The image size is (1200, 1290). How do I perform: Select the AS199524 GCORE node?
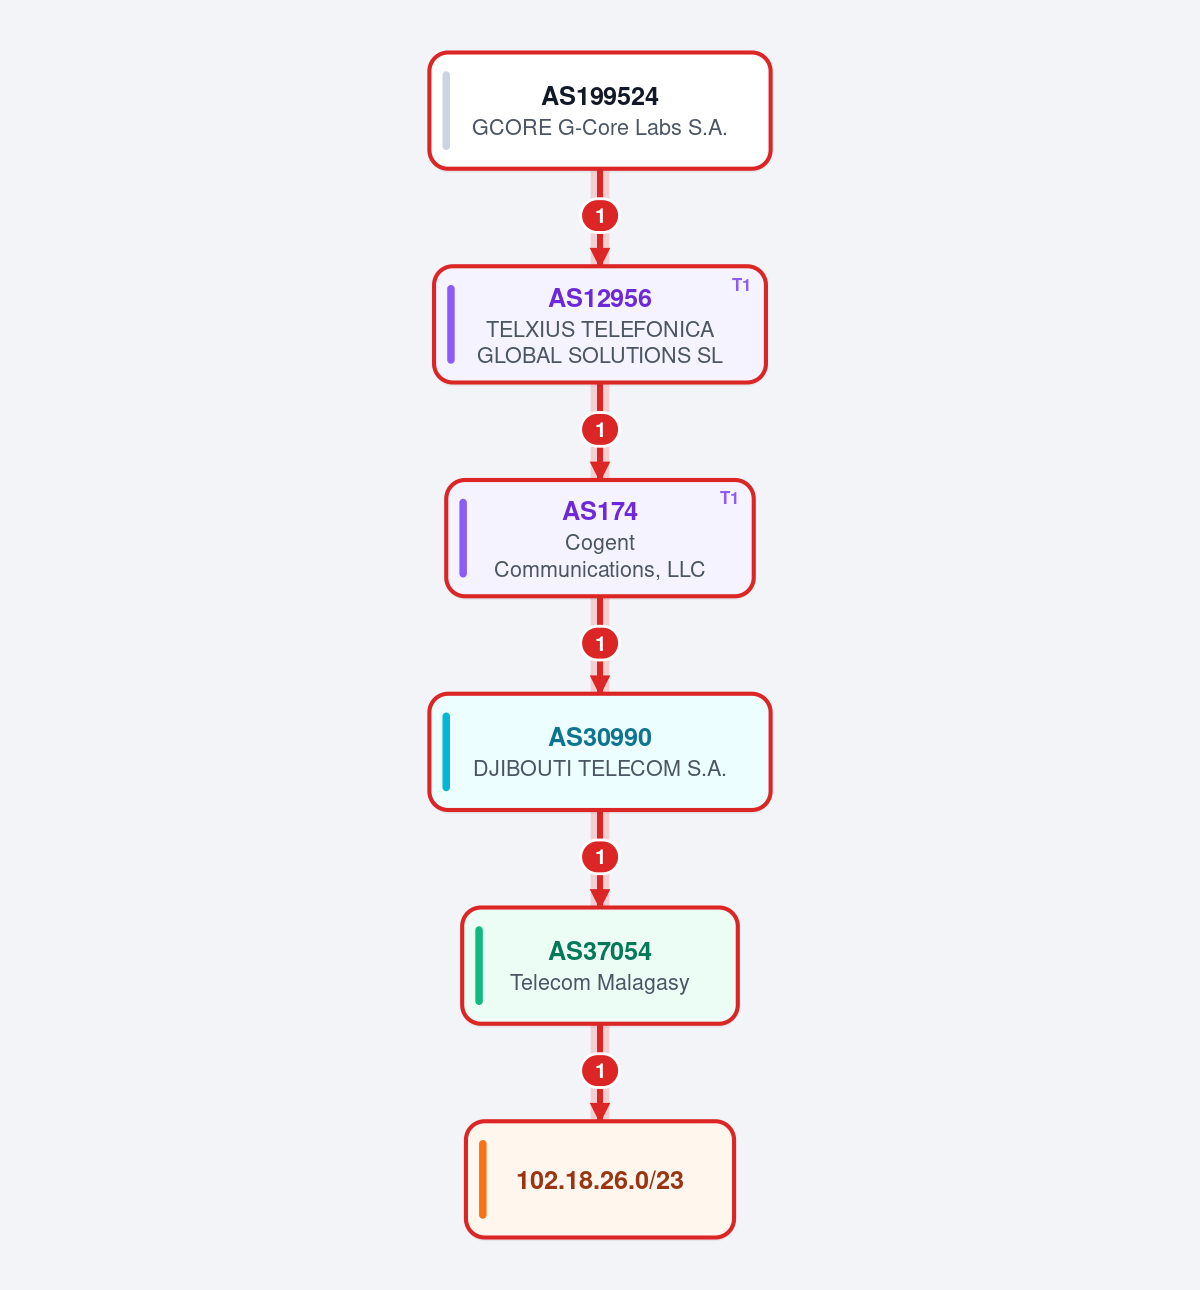click(x=600, y=111)
